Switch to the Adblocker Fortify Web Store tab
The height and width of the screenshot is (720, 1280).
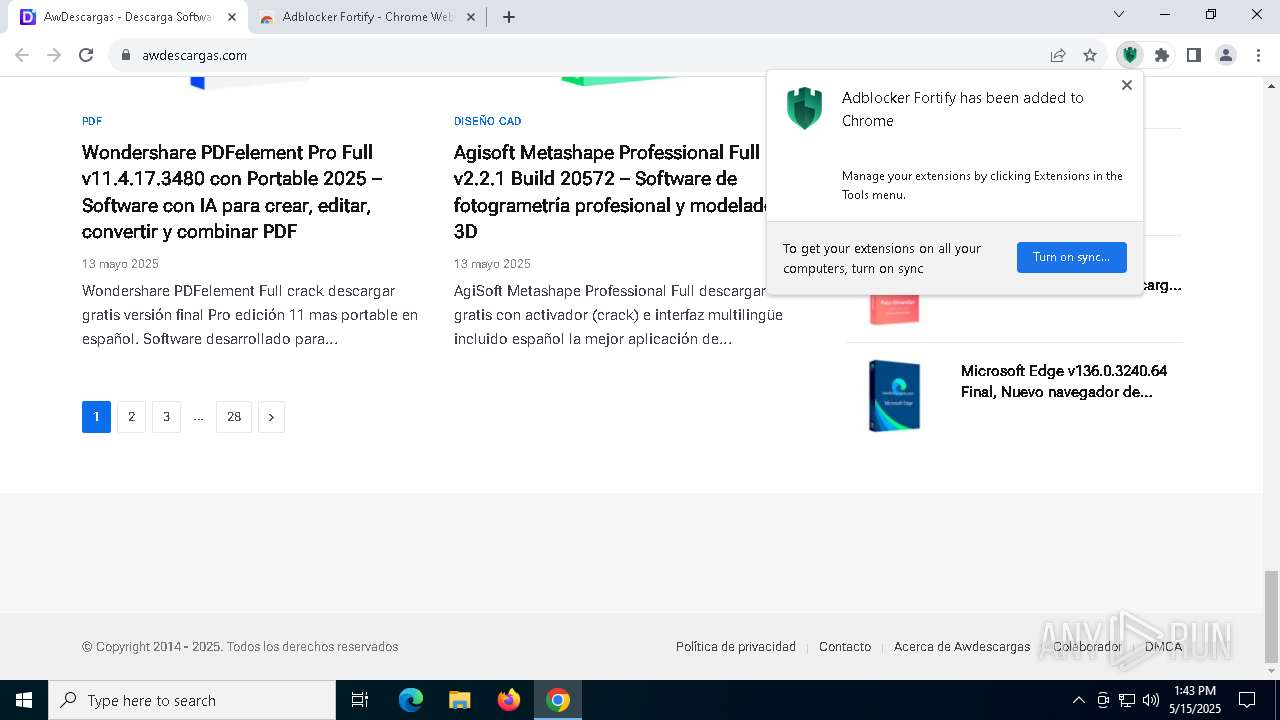[x=367, y=17]
